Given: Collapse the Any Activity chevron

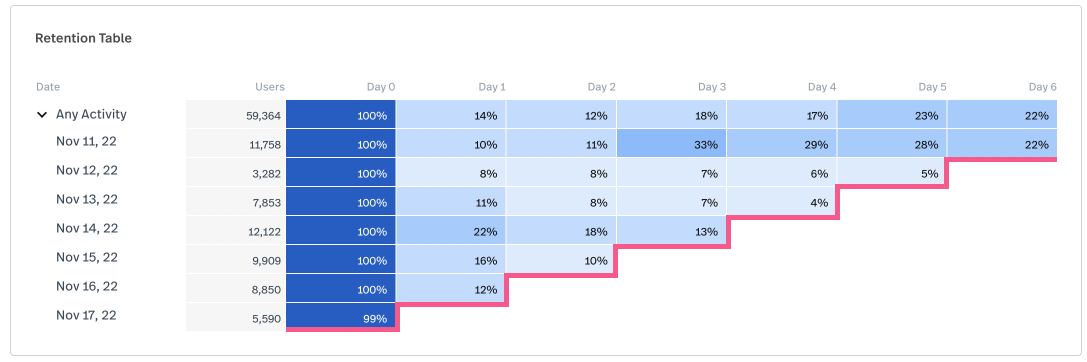Looking at the screenshot, I should tap(41, 115).
